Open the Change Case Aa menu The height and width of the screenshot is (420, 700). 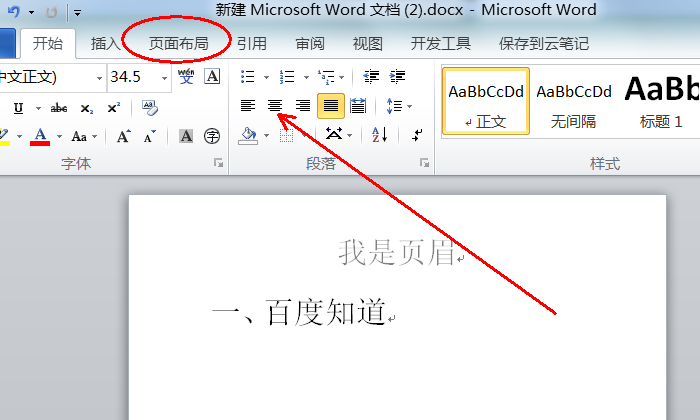pyautogui.click(x=83, y=136)
